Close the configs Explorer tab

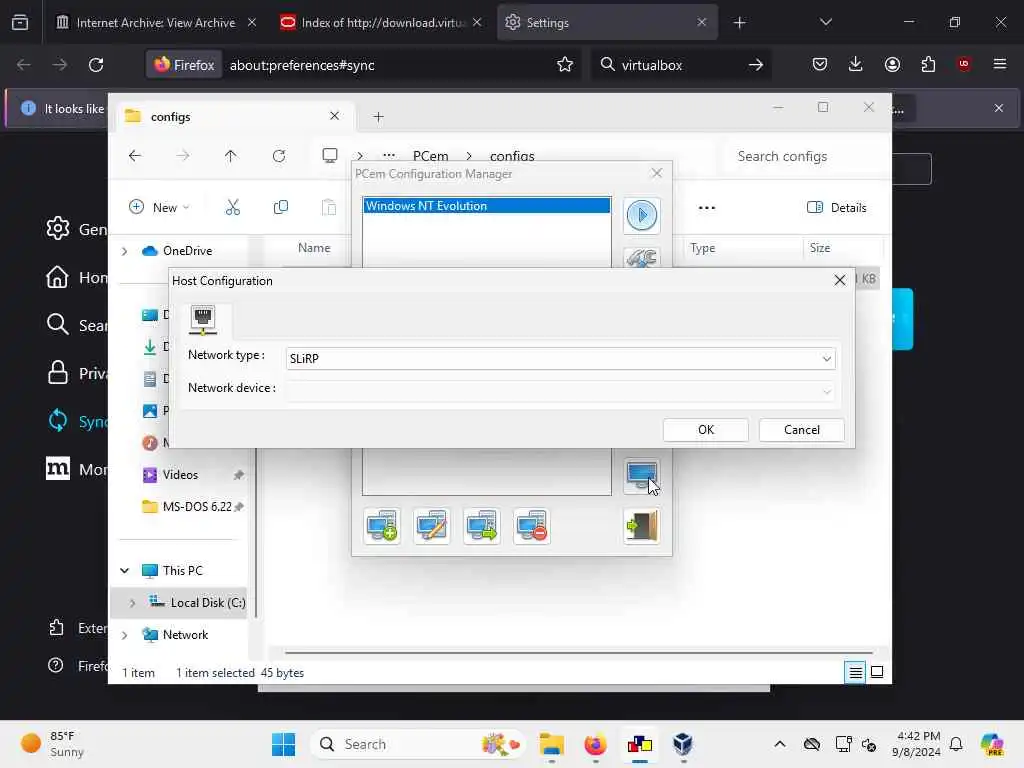(x=334, y=116)
